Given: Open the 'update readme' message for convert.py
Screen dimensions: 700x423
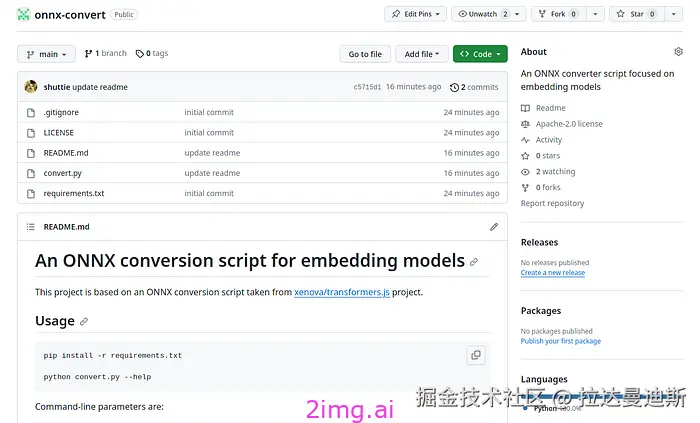Looking at the screenshot, I should pos(212,173).
